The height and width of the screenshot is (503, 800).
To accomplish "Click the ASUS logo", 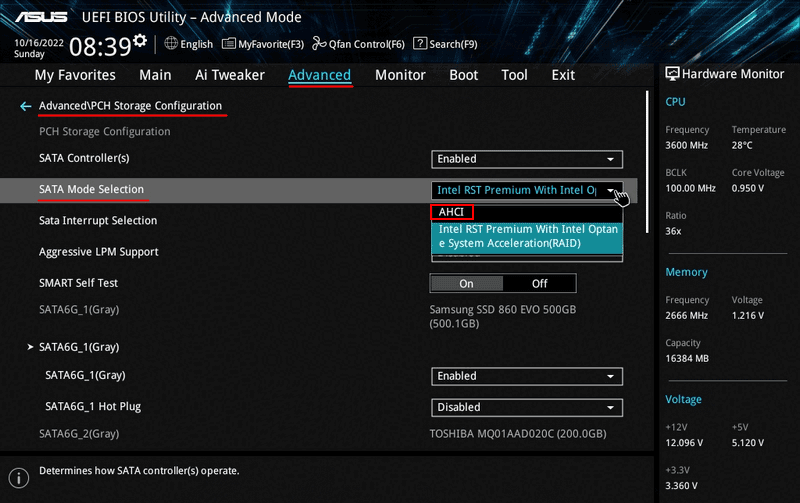I will [x=41, y=17].
